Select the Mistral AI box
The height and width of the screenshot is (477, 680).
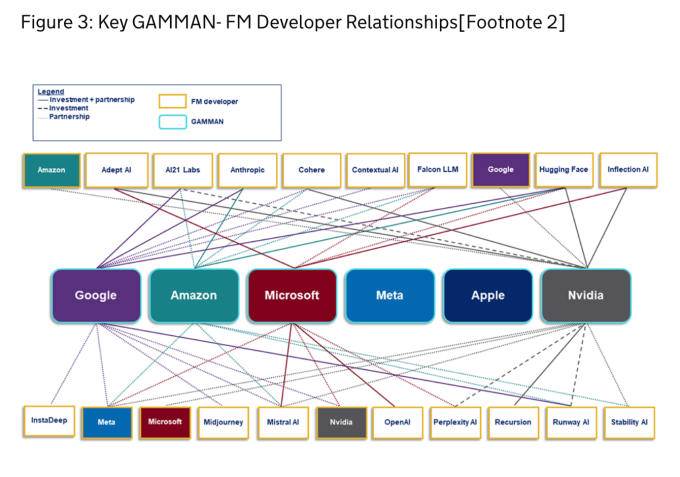pyautogui.click(x=282, y=422)
